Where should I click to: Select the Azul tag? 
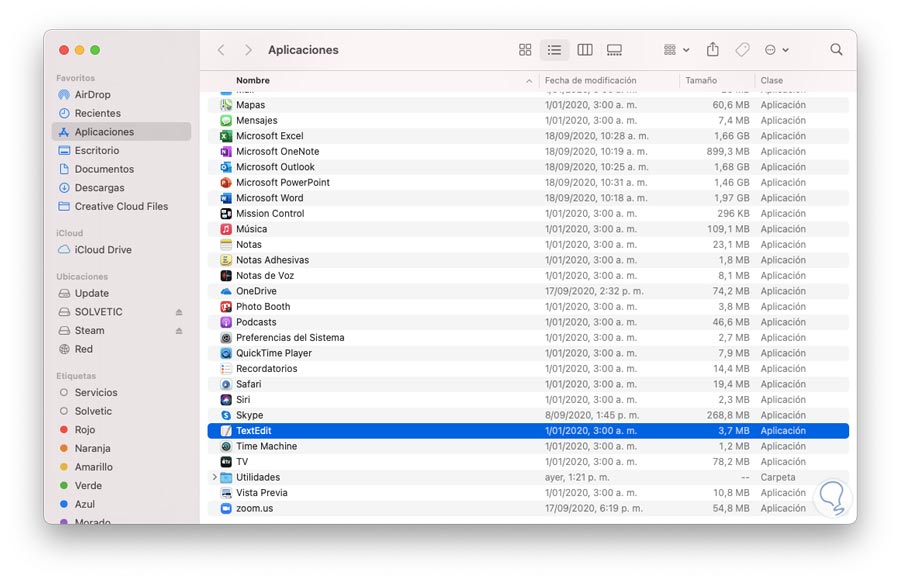tap(122, 504)
